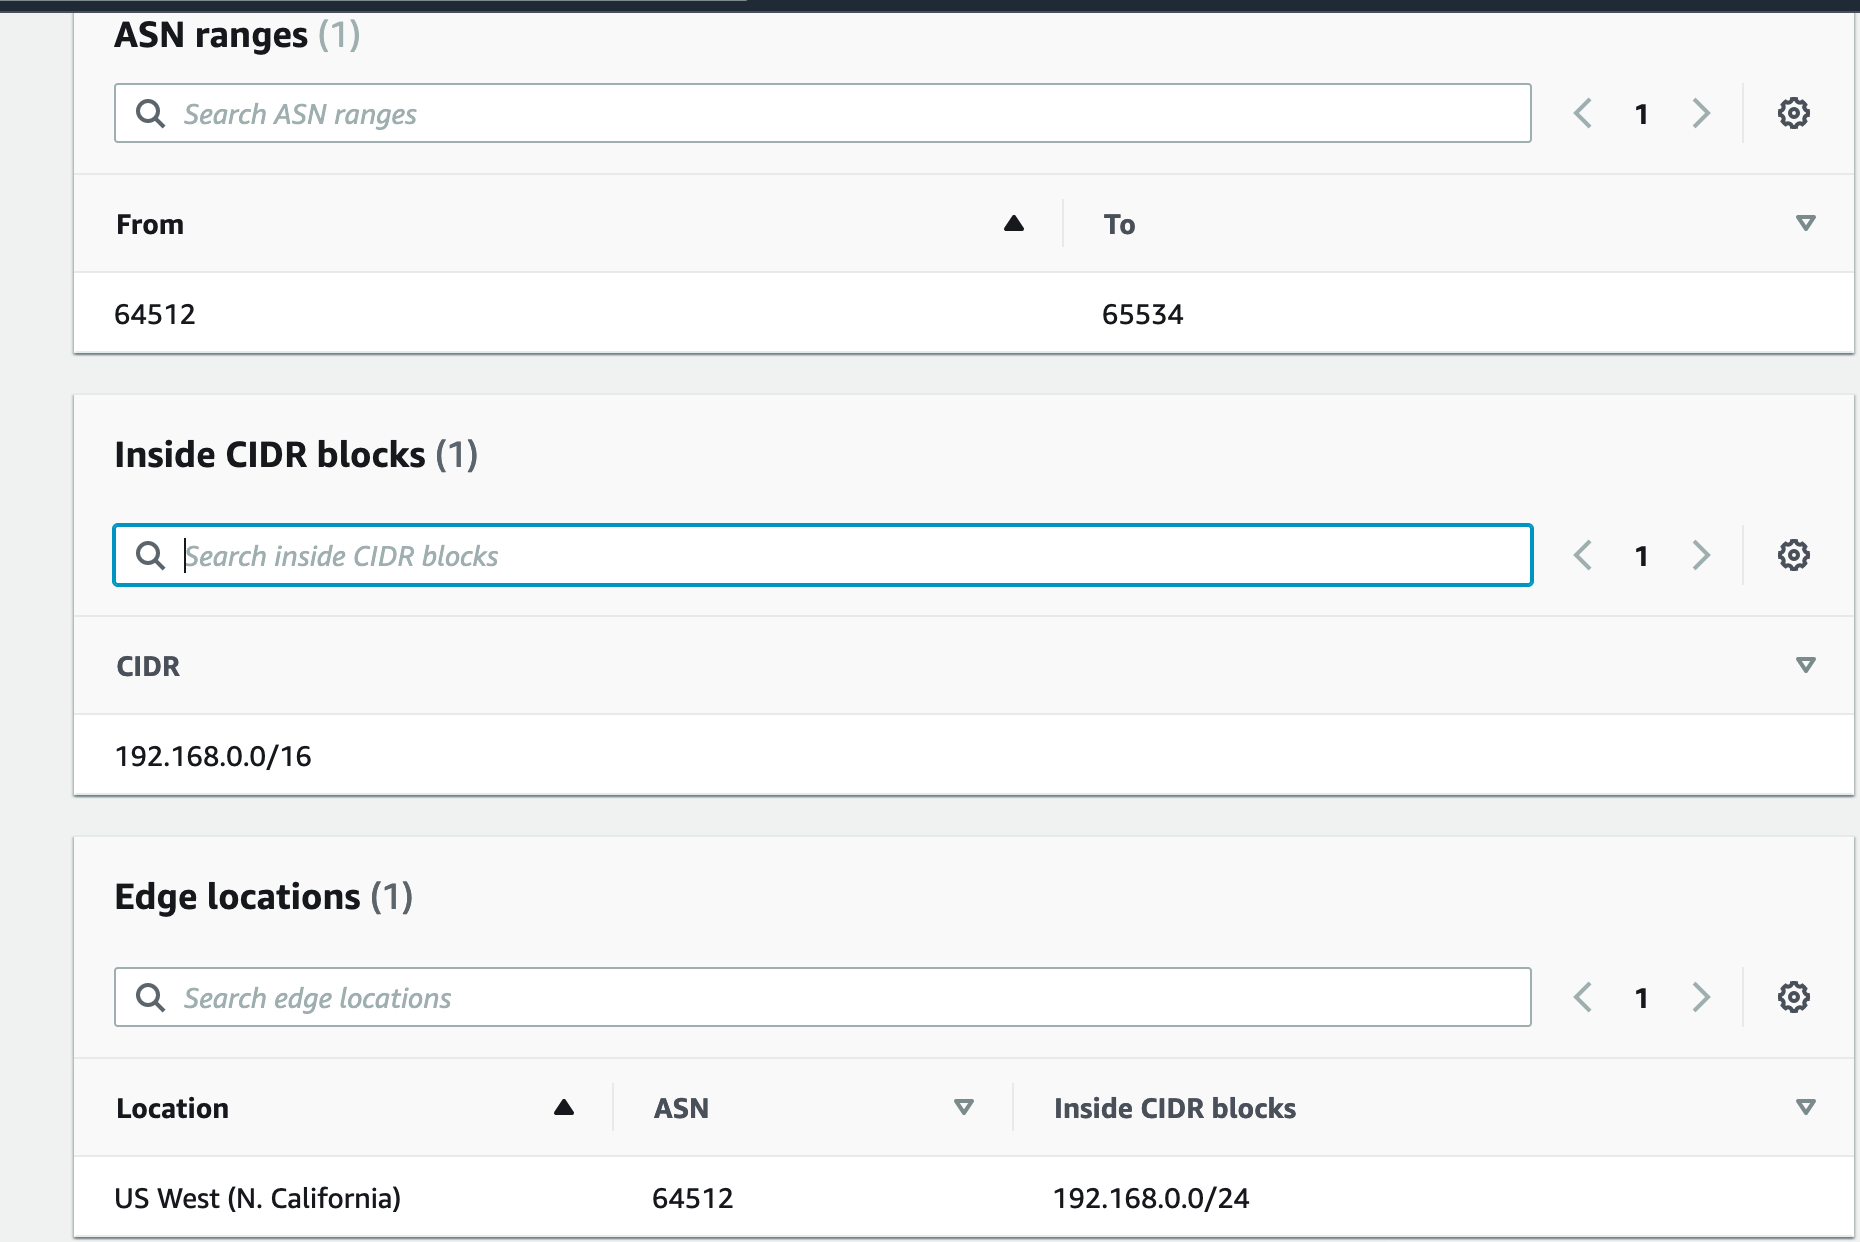Click sort triangle on To column
Image resolution: width=1860 pixels, height=1242 pixels.
click(1805, 223)
